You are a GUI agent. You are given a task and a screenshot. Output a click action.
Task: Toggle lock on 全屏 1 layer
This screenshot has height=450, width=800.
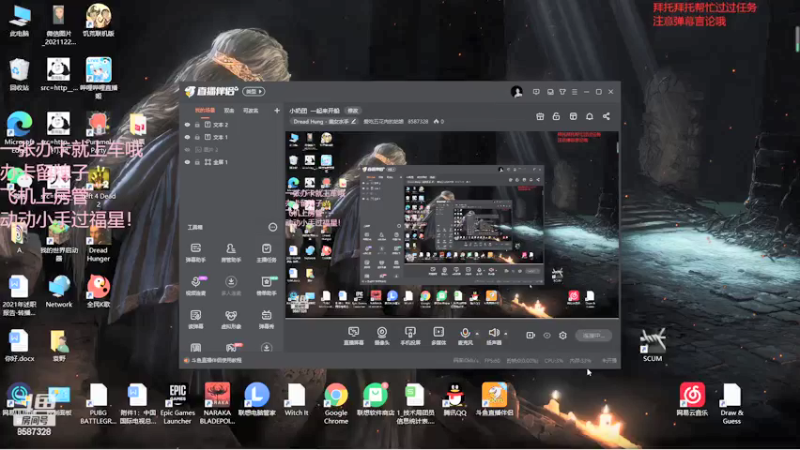(x=197, y=162)
